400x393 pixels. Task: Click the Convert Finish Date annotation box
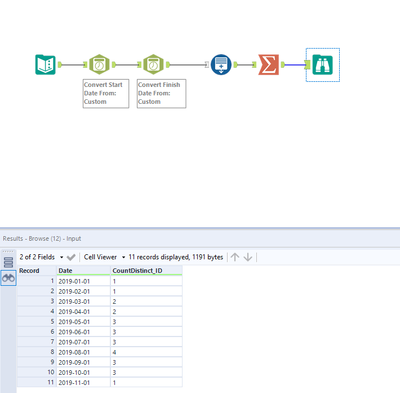tap(161, 93)
